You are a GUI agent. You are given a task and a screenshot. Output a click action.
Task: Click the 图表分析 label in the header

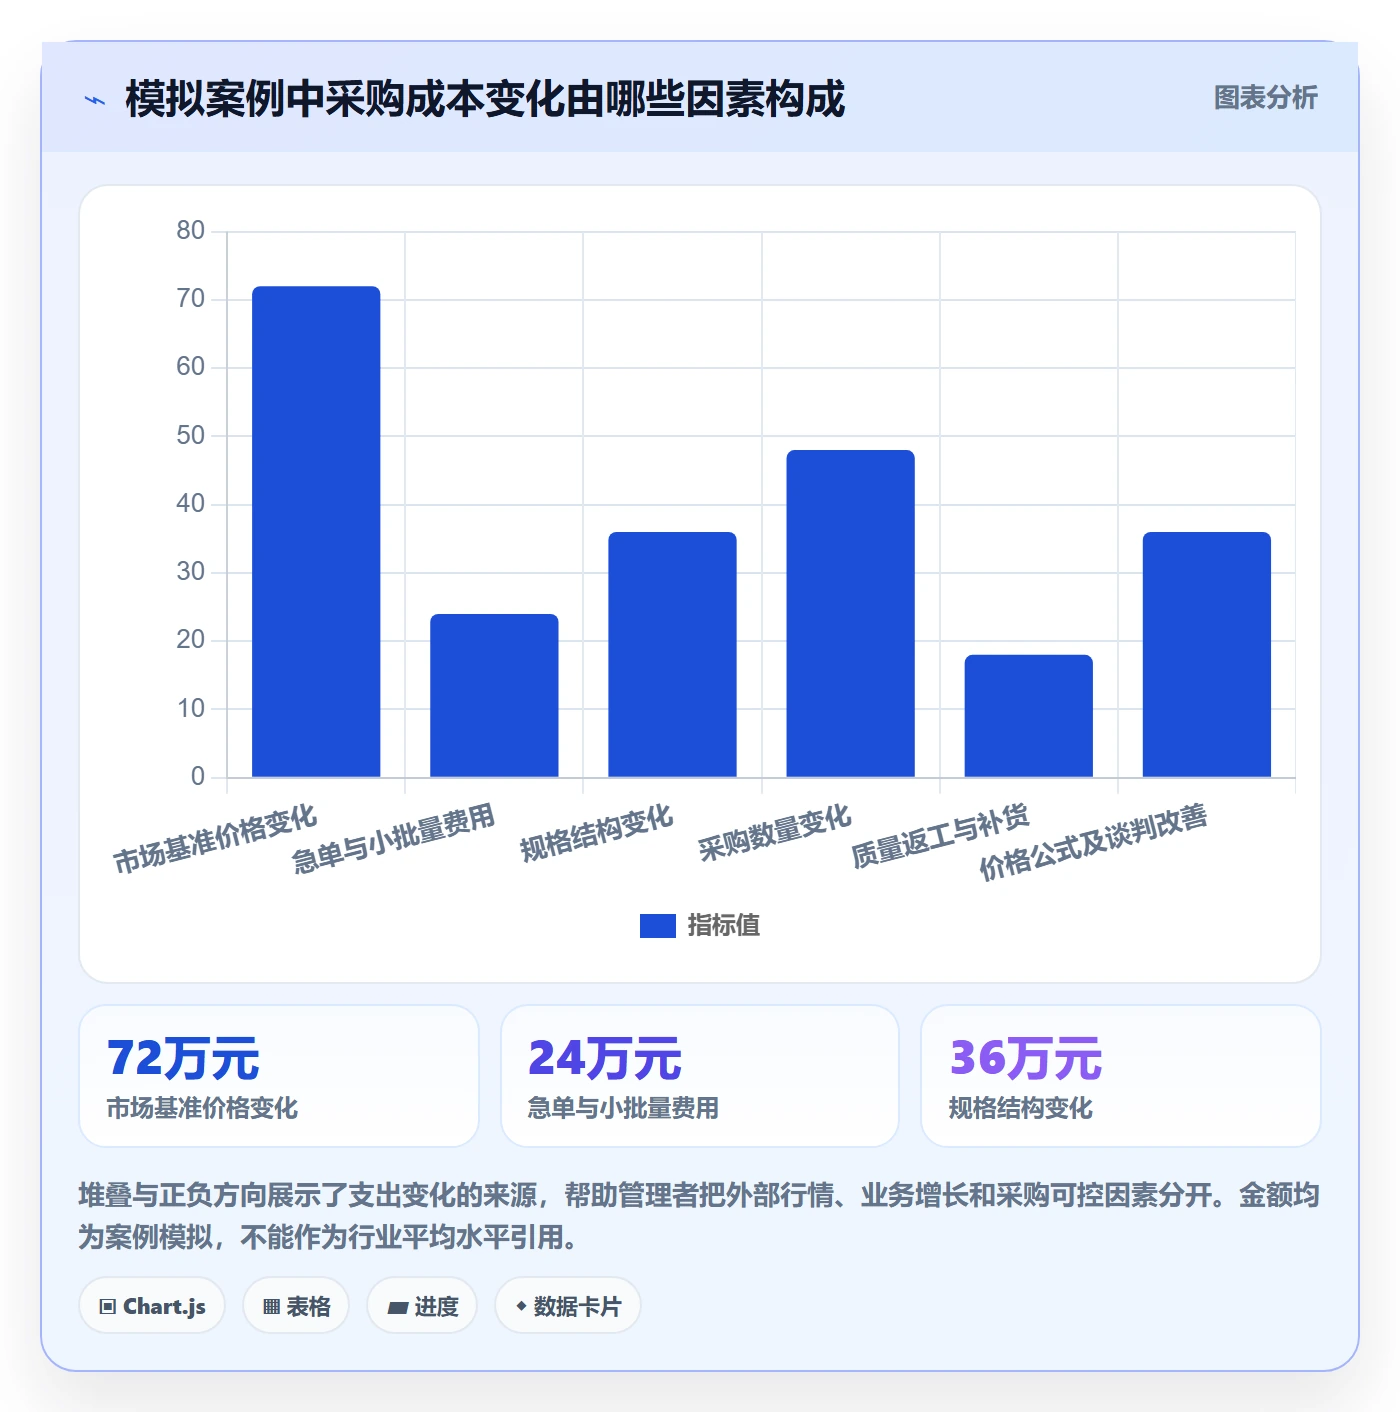(1265, 98)
